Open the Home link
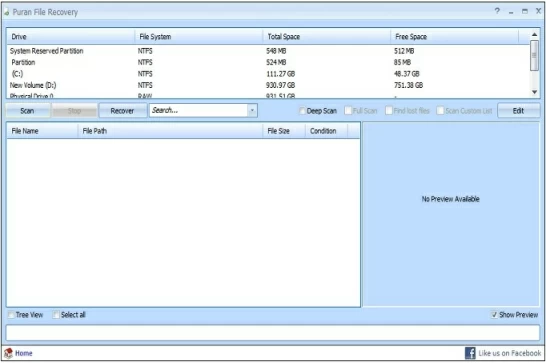The image size is (546, 363). point(24,353)
